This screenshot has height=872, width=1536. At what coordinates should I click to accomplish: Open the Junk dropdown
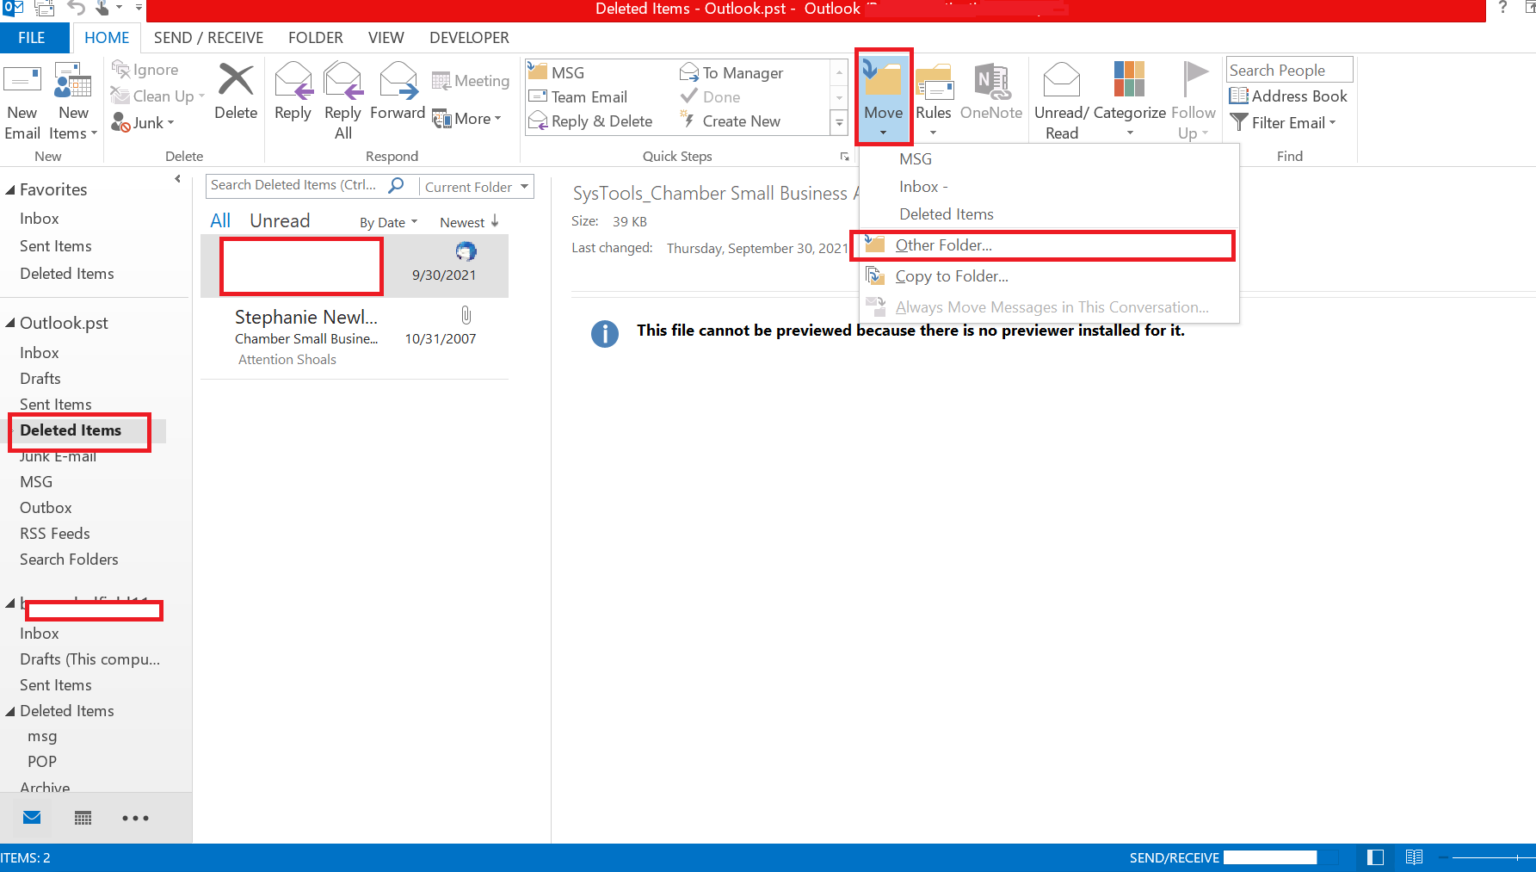[143, 122]
